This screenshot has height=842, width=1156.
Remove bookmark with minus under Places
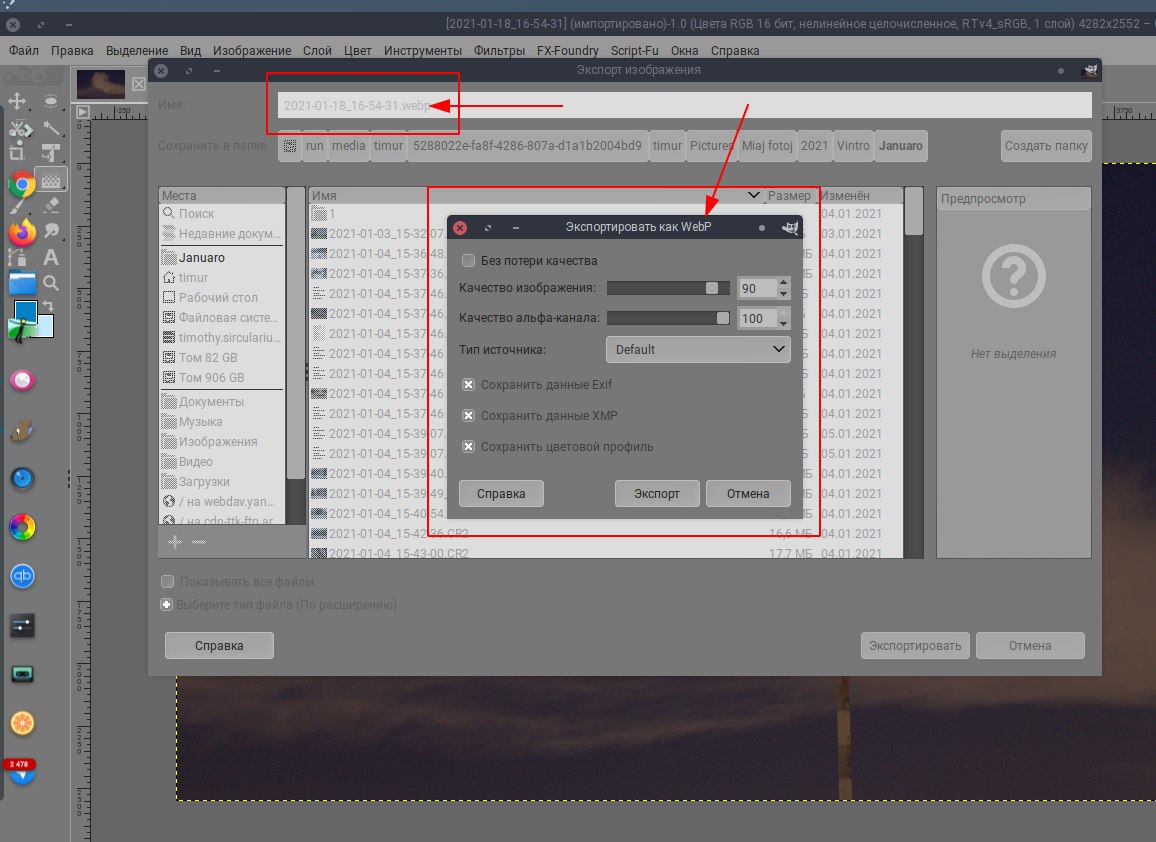click(x=199, y=542)
